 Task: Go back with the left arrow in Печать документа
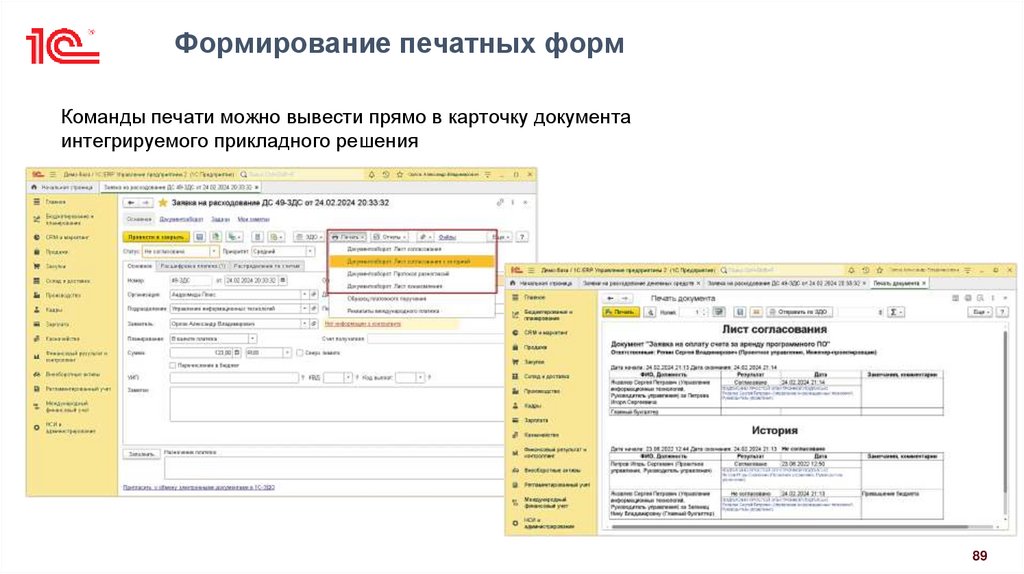pyautogui.click(x=610, y=298)
